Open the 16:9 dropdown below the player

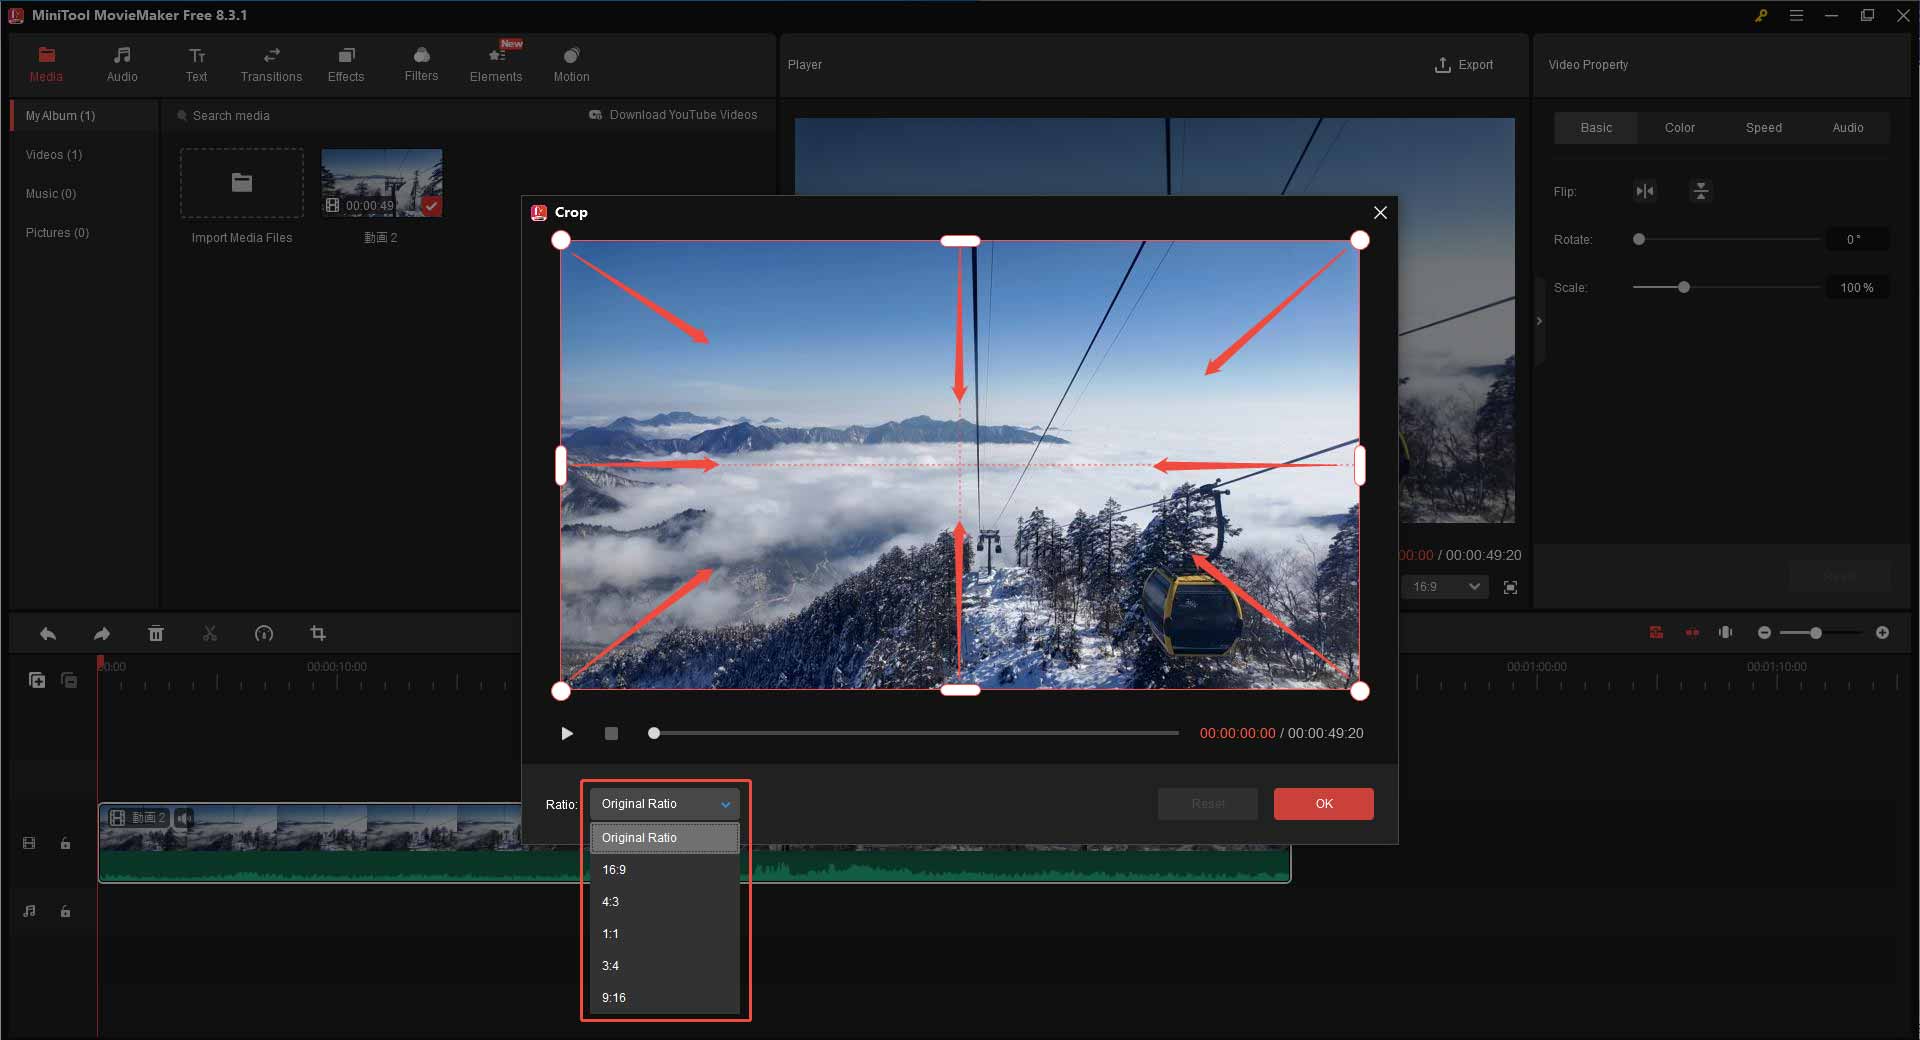click(1443, 587)
